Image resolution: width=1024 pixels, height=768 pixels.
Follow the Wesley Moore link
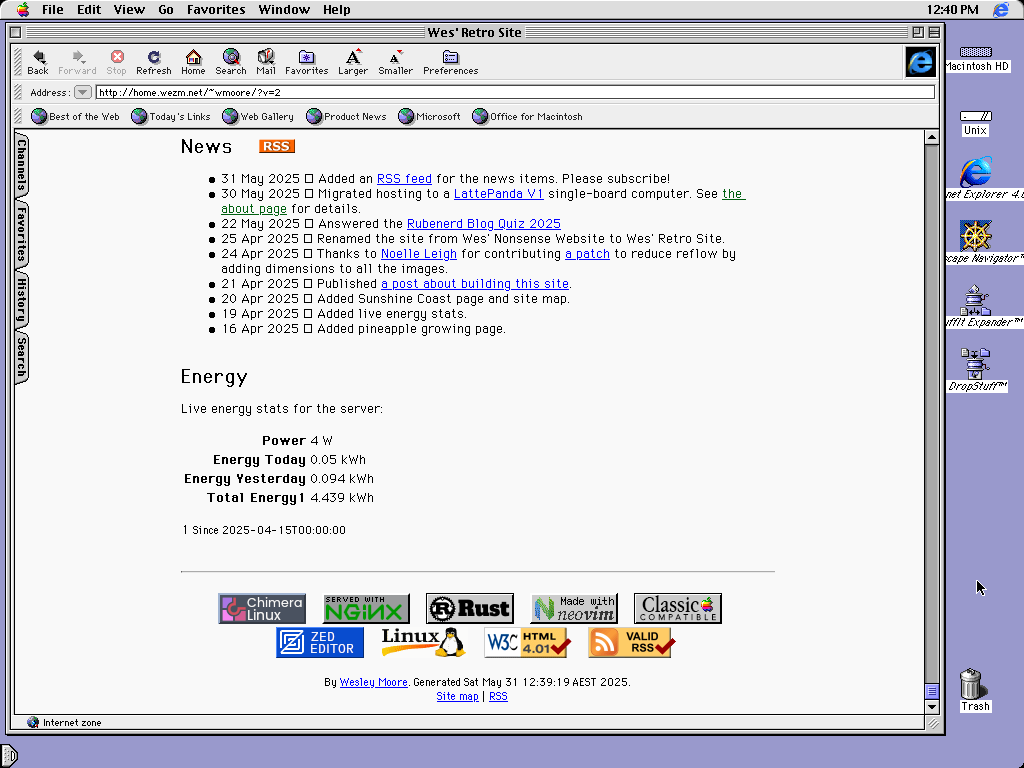tap(374, 682)
